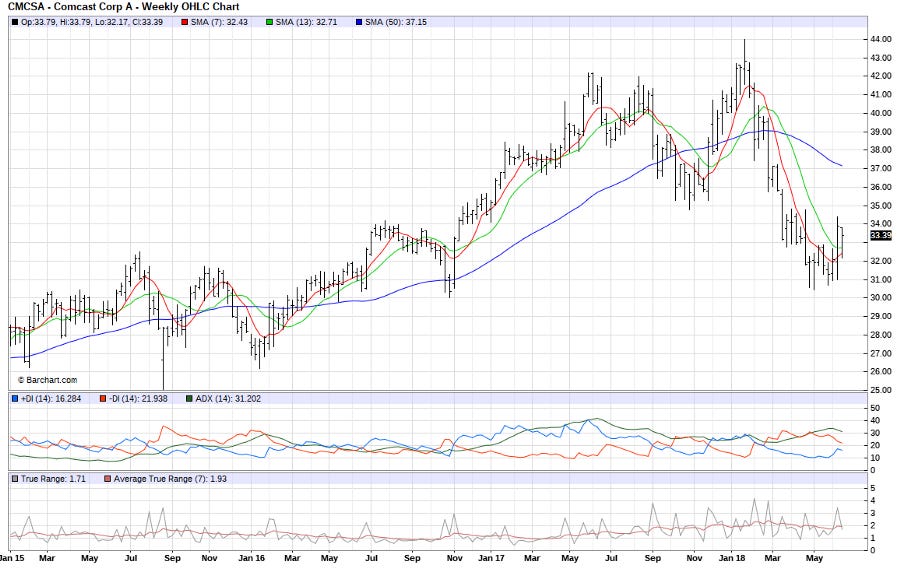The width and height of the screenshot is (900, 582).
Task: Click the Jan 16 date axis label
Action: 251,558
